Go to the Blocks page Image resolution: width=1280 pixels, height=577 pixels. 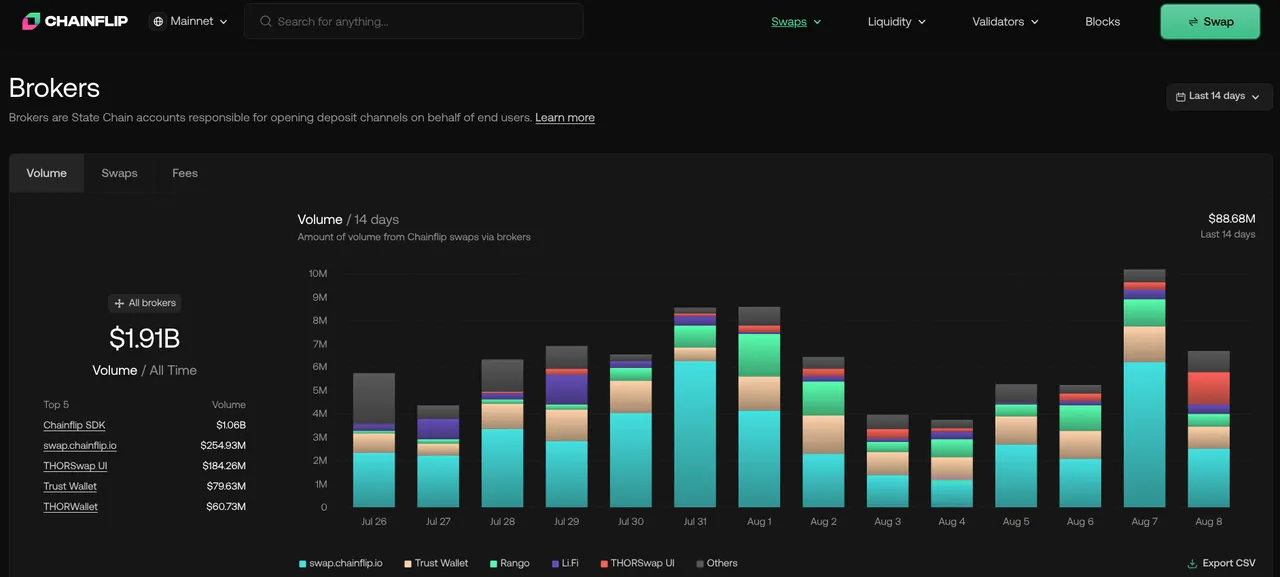point(1103,22)
